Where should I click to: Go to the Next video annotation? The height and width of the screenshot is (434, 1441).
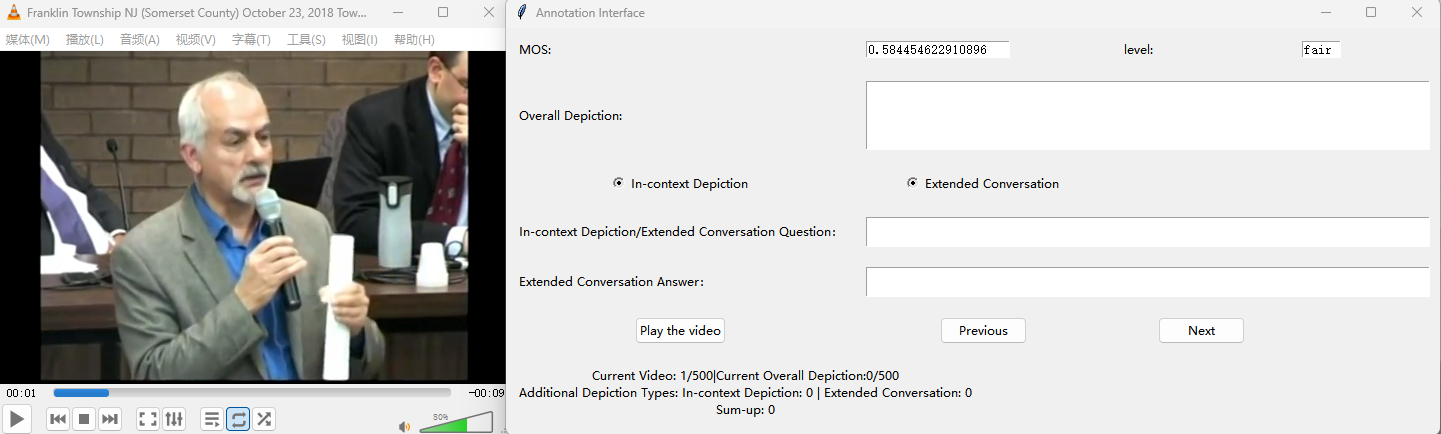1201,331
